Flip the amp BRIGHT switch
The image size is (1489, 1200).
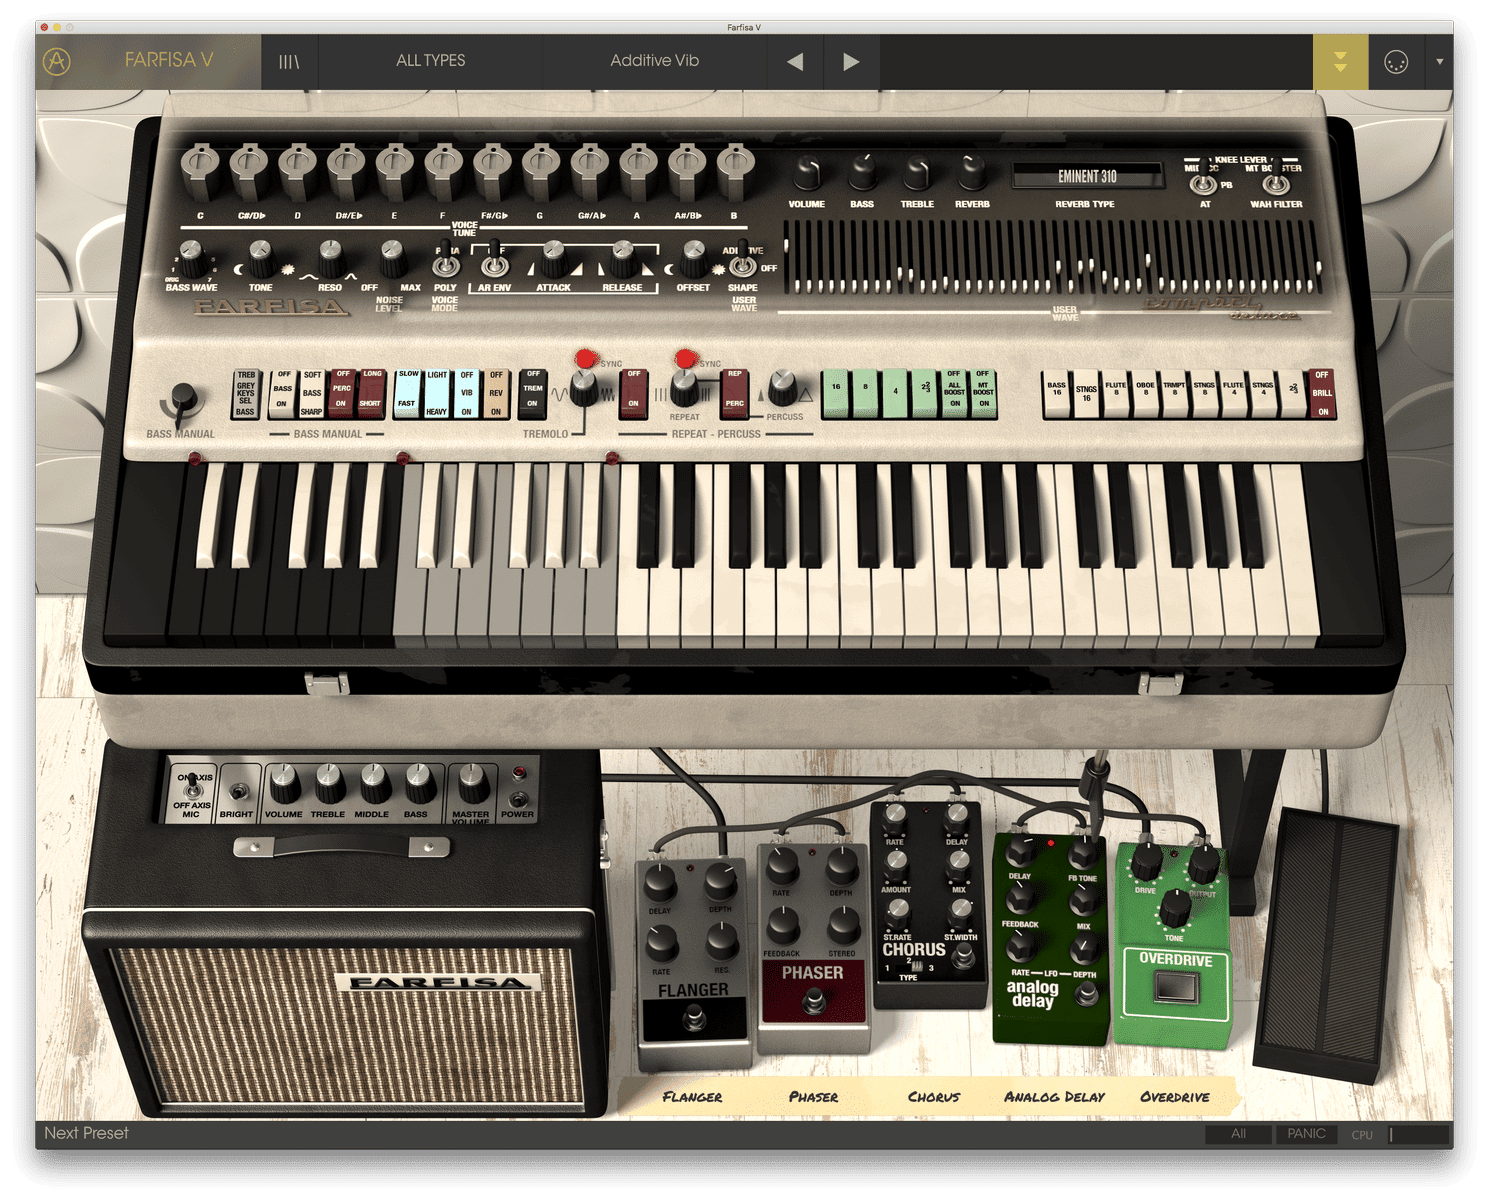[237, 792]
